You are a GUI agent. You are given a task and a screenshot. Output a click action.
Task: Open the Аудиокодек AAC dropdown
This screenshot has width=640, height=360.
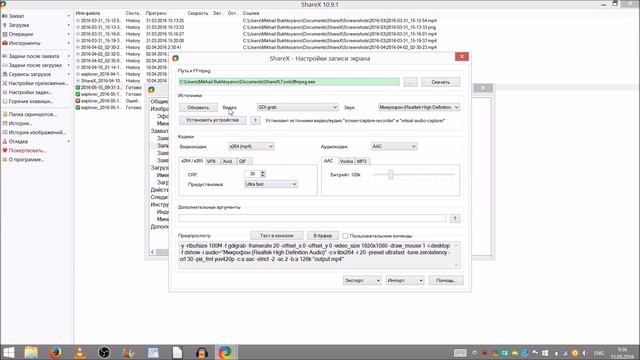point(394,146)
